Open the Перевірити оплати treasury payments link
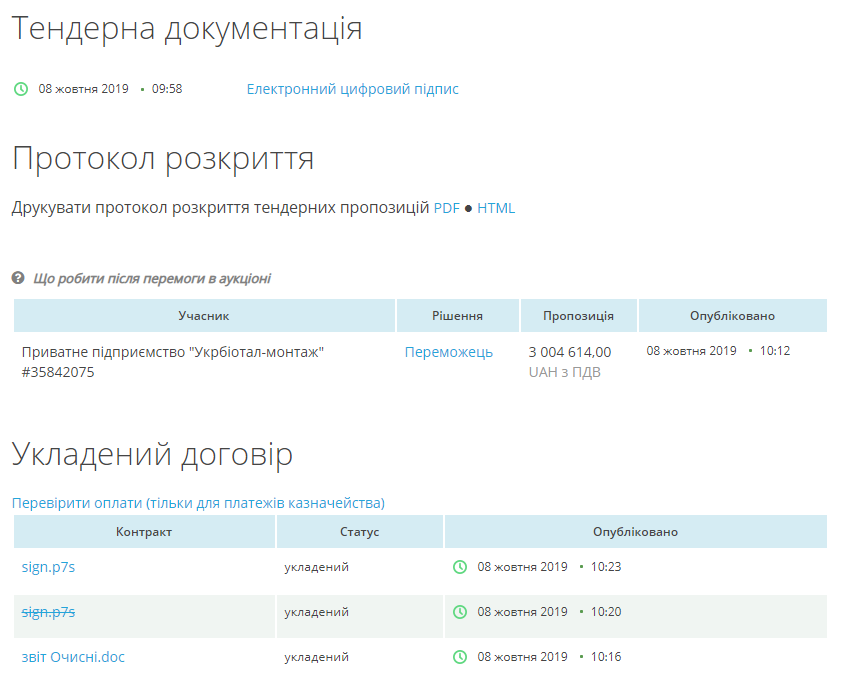Viewport: 845px width, 676px height. [198, 503]
